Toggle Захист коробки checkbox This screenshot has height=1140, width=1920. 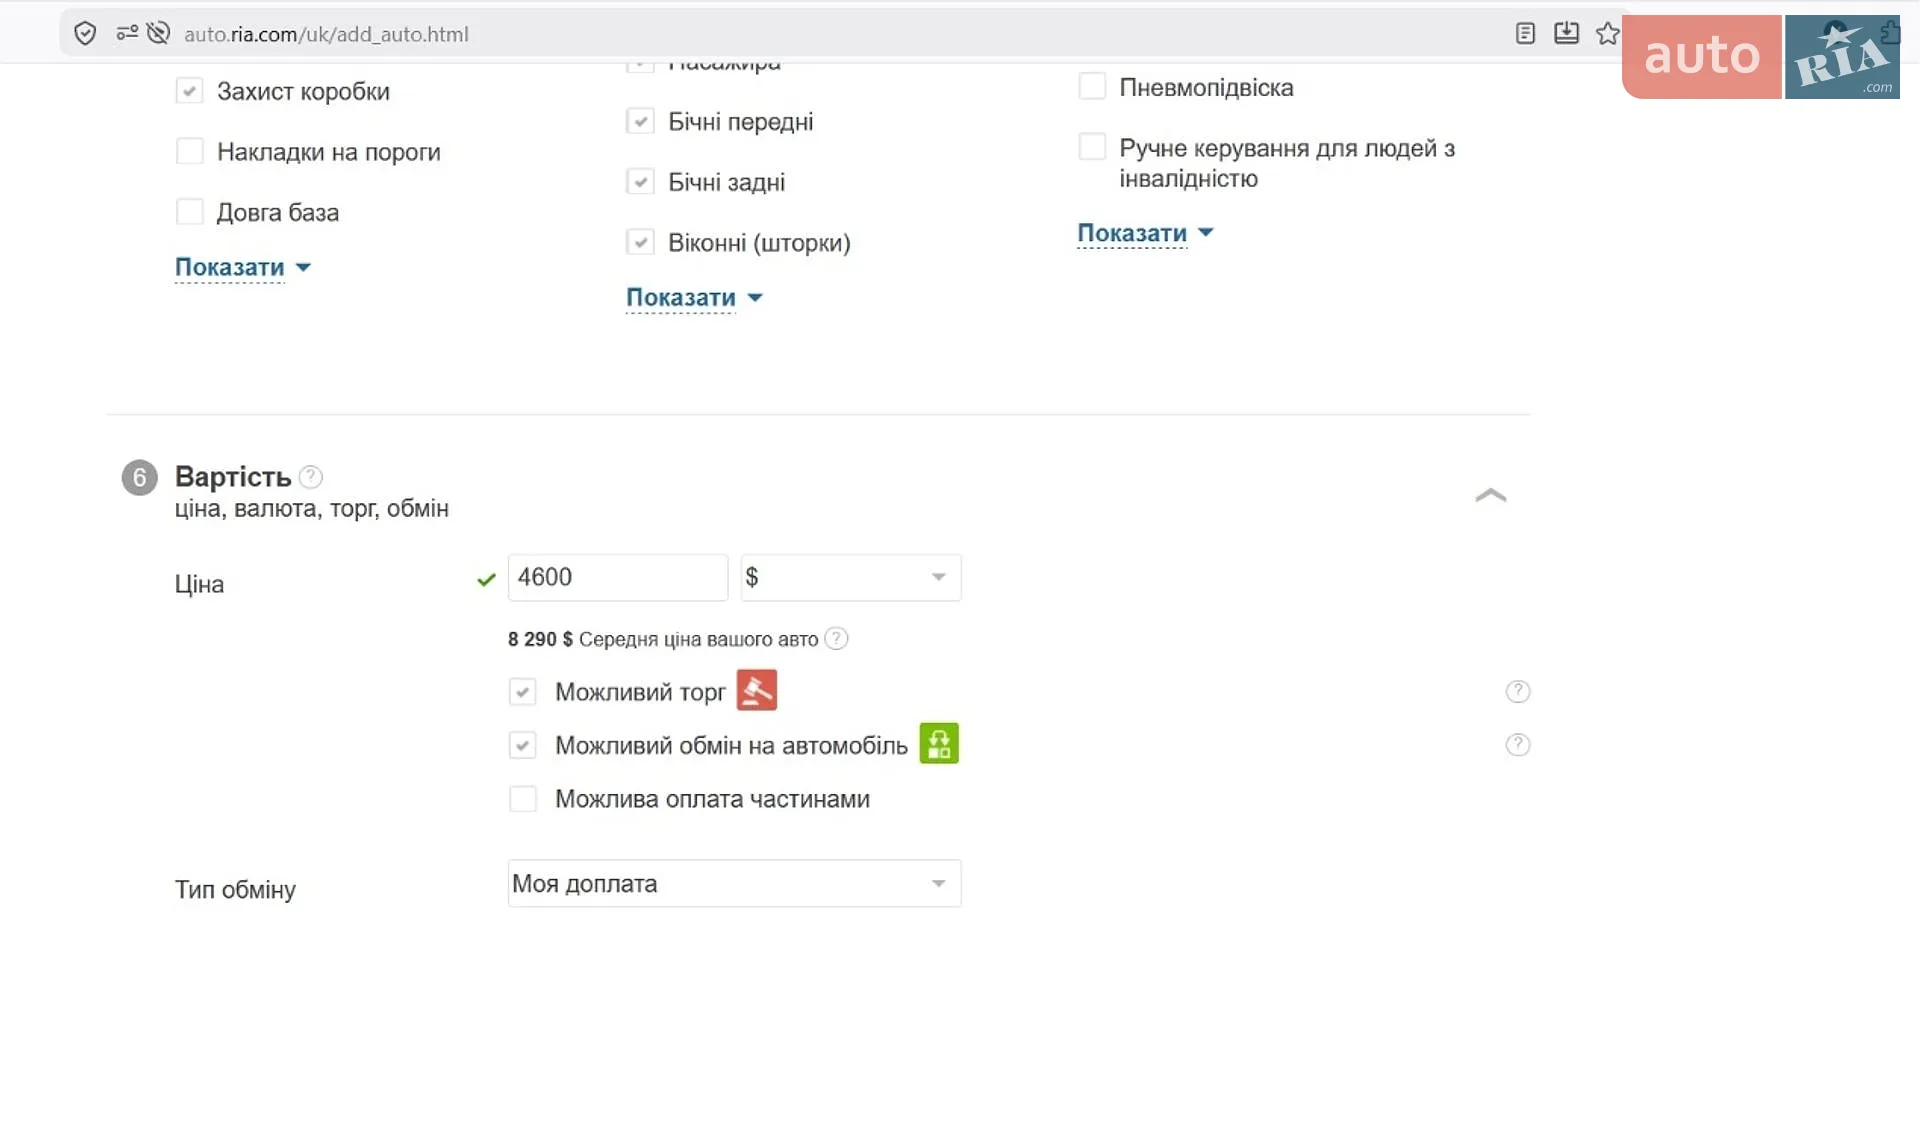tap(189, 91)
